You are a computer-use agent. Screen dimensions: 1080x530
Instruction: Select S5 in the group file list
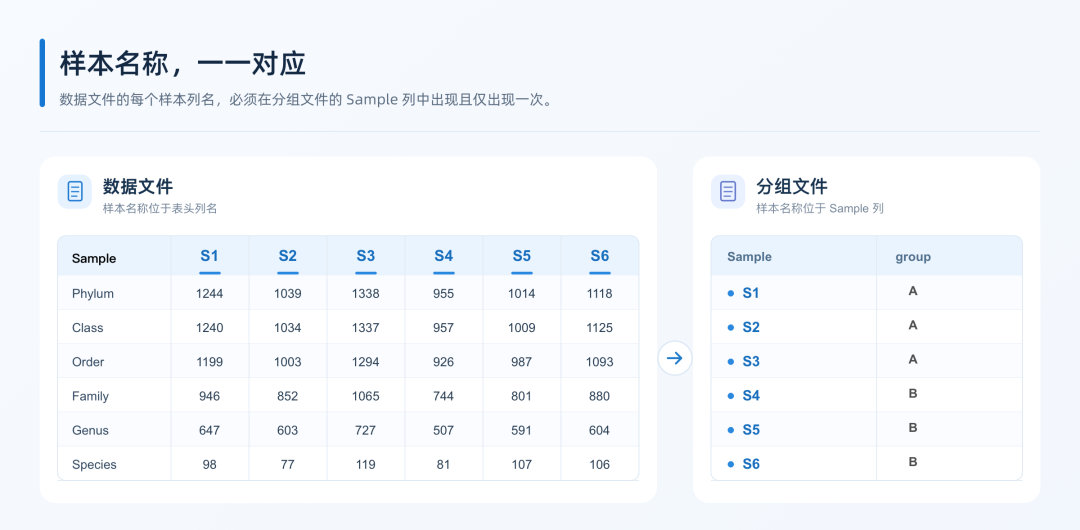751,430
